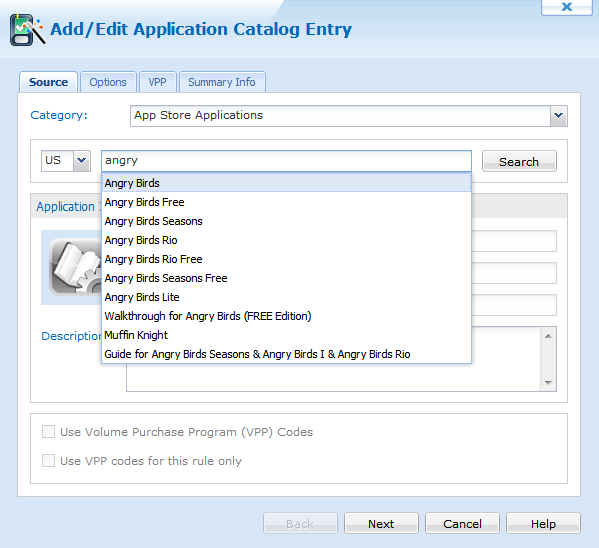Open Help for this dialog
Image resolution: width=599 pixels, height=548 pixels.
point(543,523)
